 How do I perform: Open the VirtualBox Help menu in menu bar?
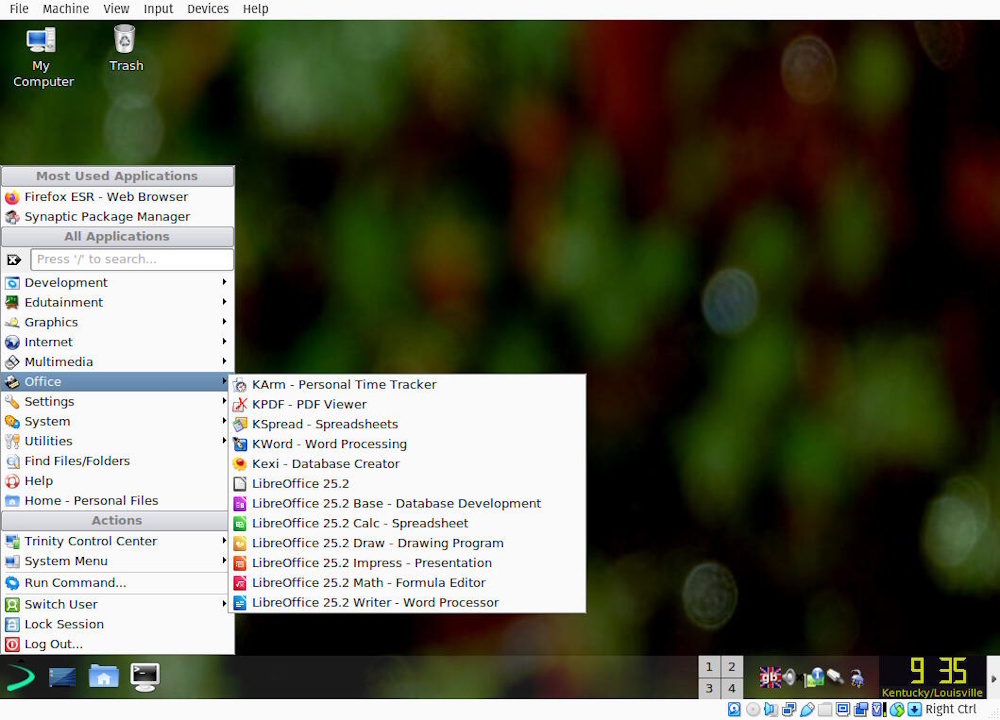[255, 9]
